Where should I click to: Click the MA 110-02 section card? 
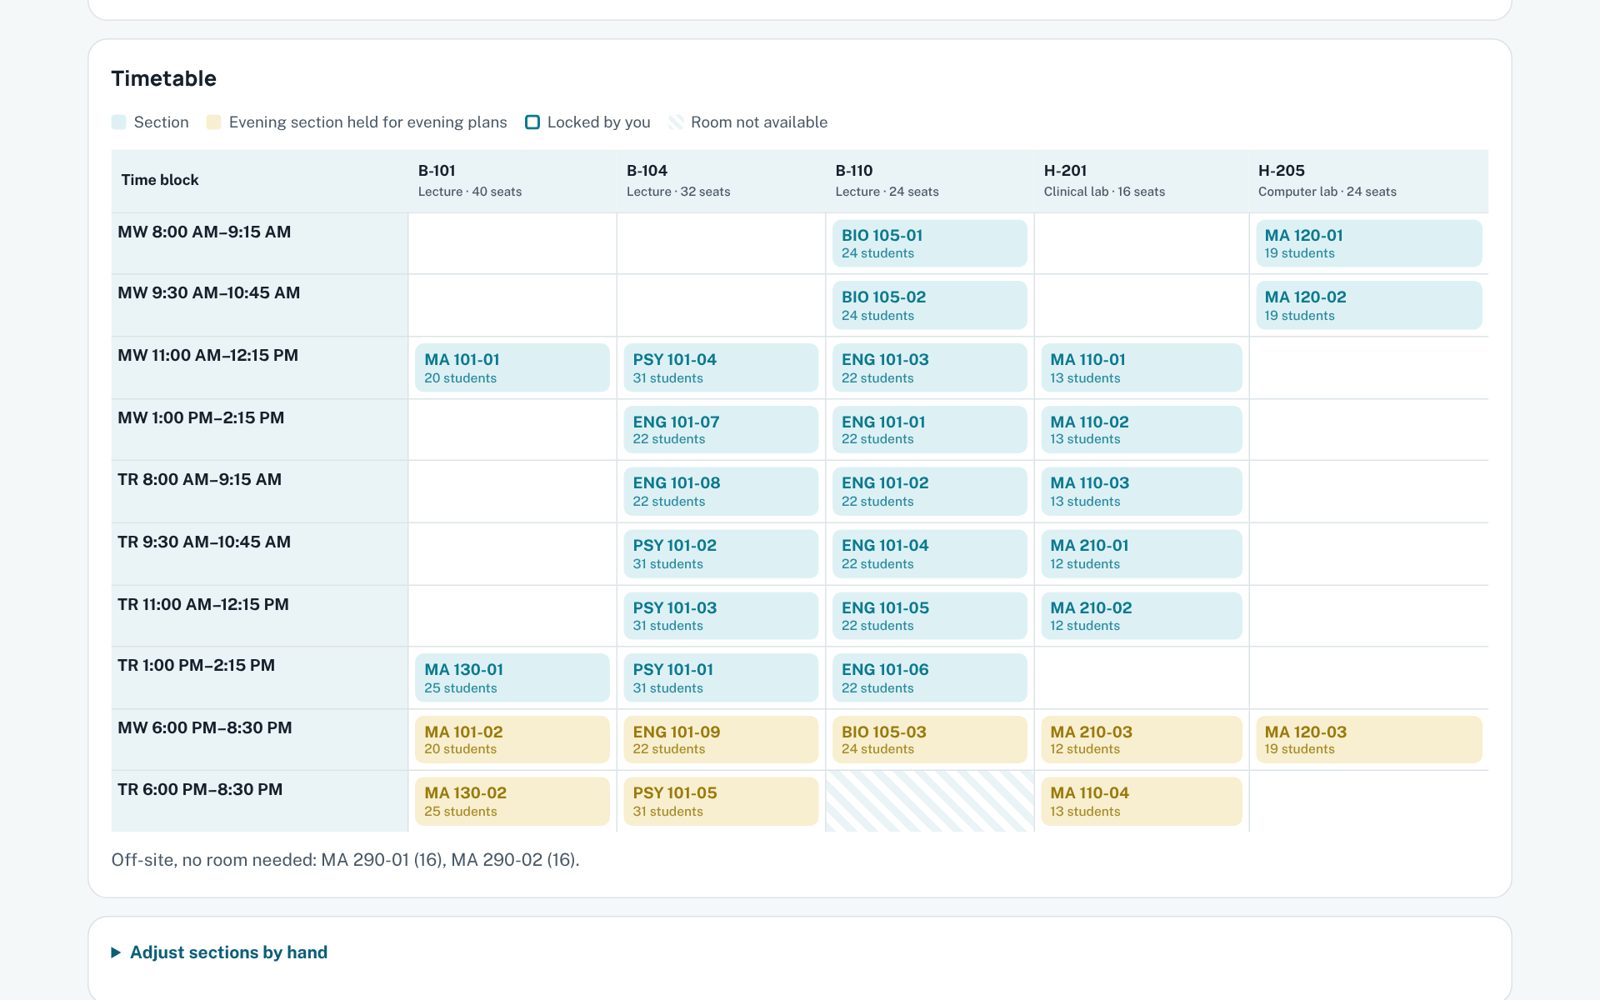tap(1141, 430)
